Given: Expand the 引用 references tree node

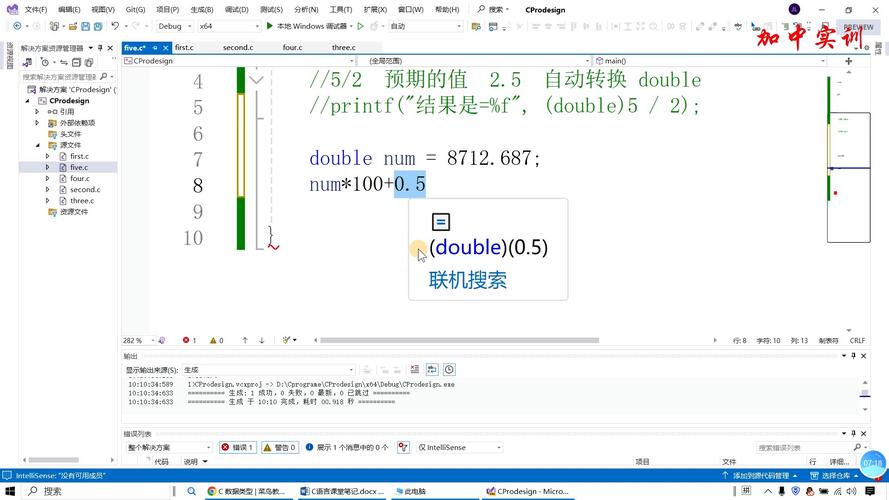Looking at the screenshot, I should point(37,112).
